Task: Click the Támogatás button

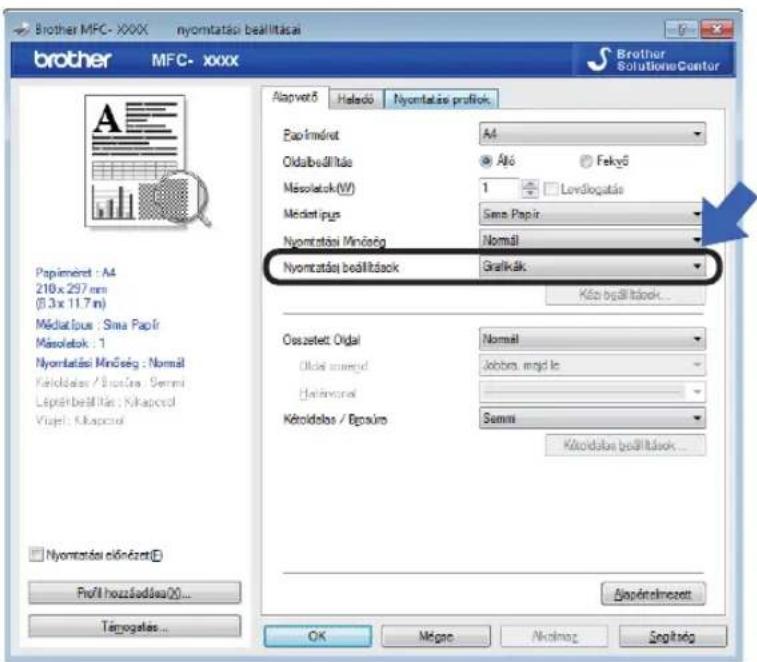Action: 134,627
